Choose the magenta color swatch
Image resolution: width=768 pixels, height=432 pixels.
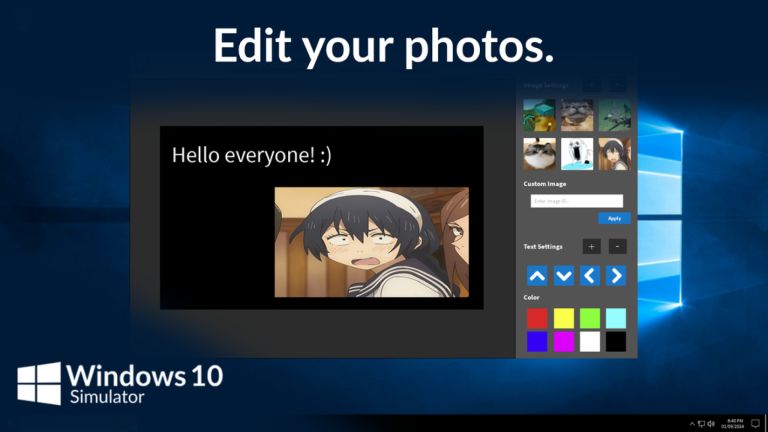tap(563, 342)
